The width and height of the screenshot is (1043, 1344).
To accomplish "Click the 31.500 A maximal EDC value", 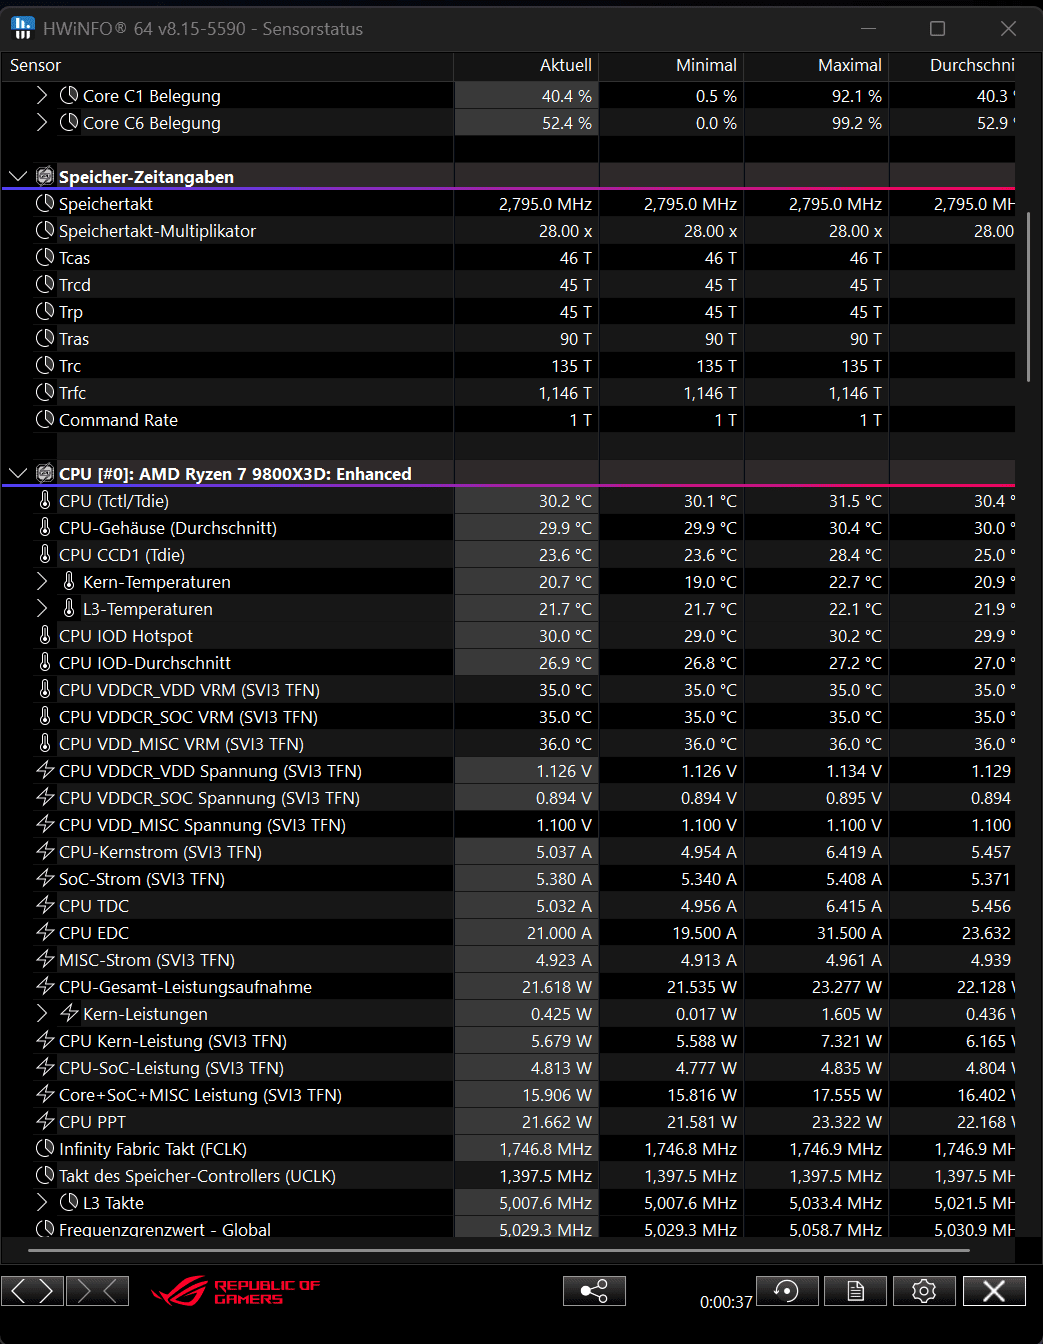I will 816,933.
